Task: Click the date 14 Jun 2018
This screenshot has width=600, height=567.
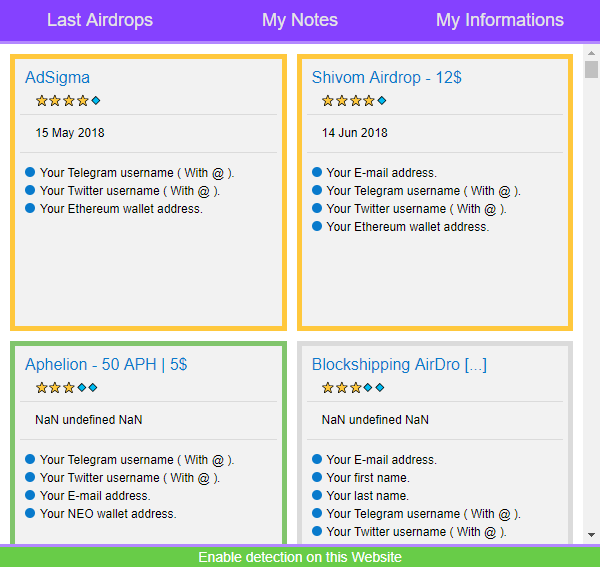Action: pyautogui.click(x=355, y=133)
